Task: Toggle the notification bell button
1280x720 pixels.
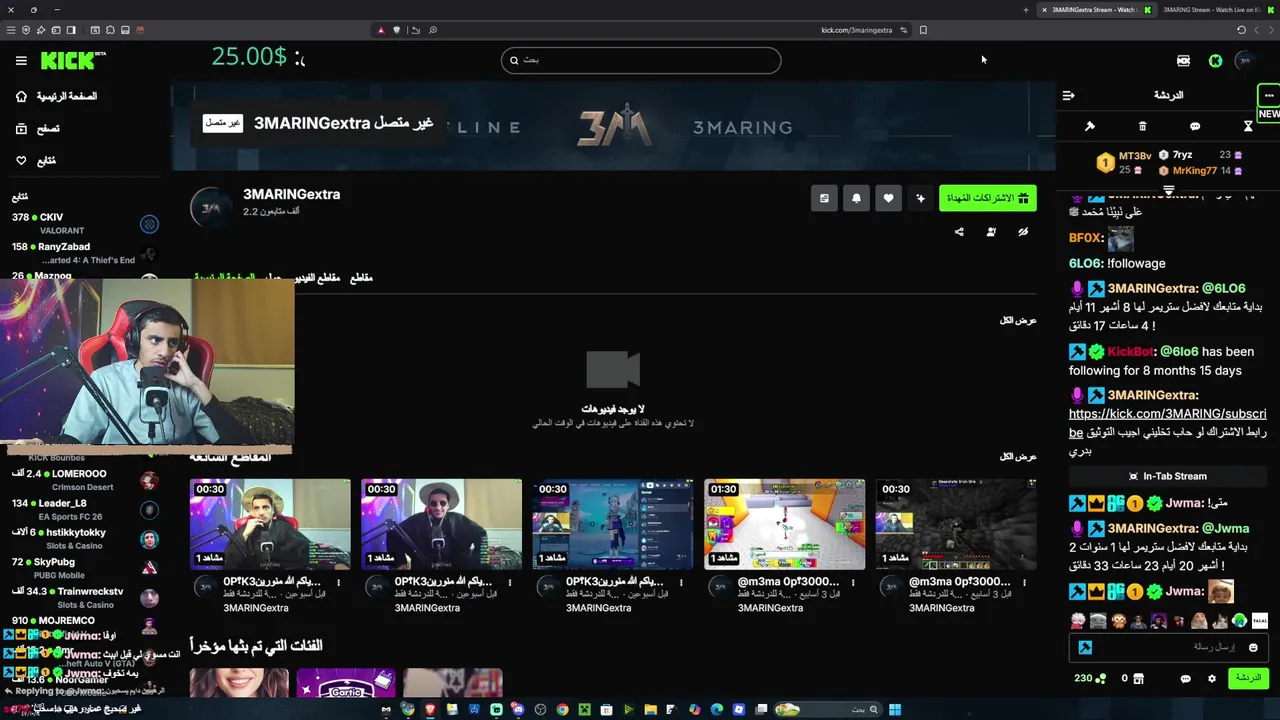Action: pyautogui.click(x=856, y=198)
